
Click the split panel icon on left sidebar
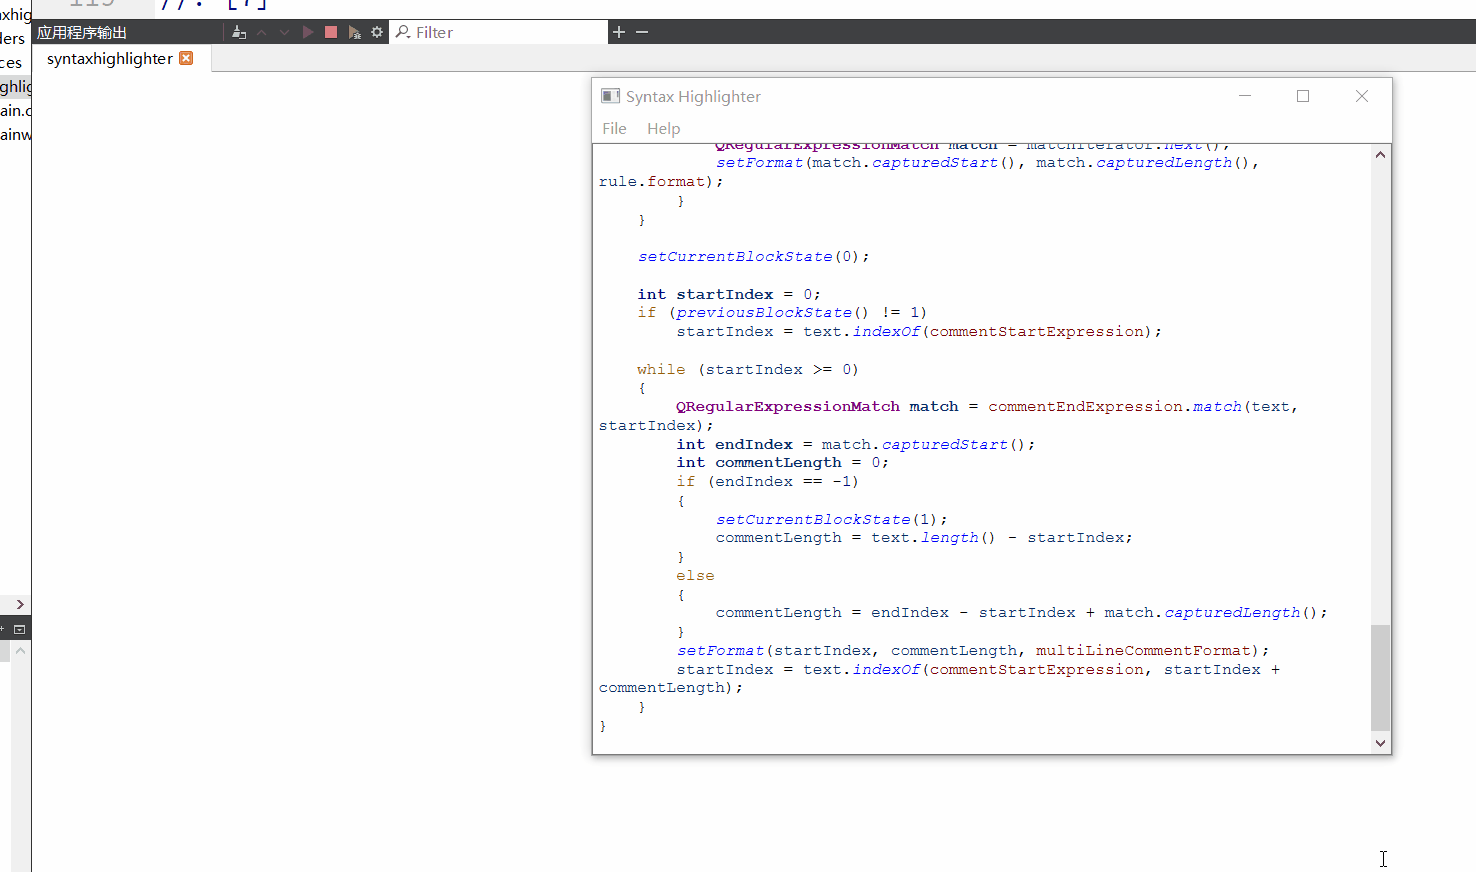point(19,629)
